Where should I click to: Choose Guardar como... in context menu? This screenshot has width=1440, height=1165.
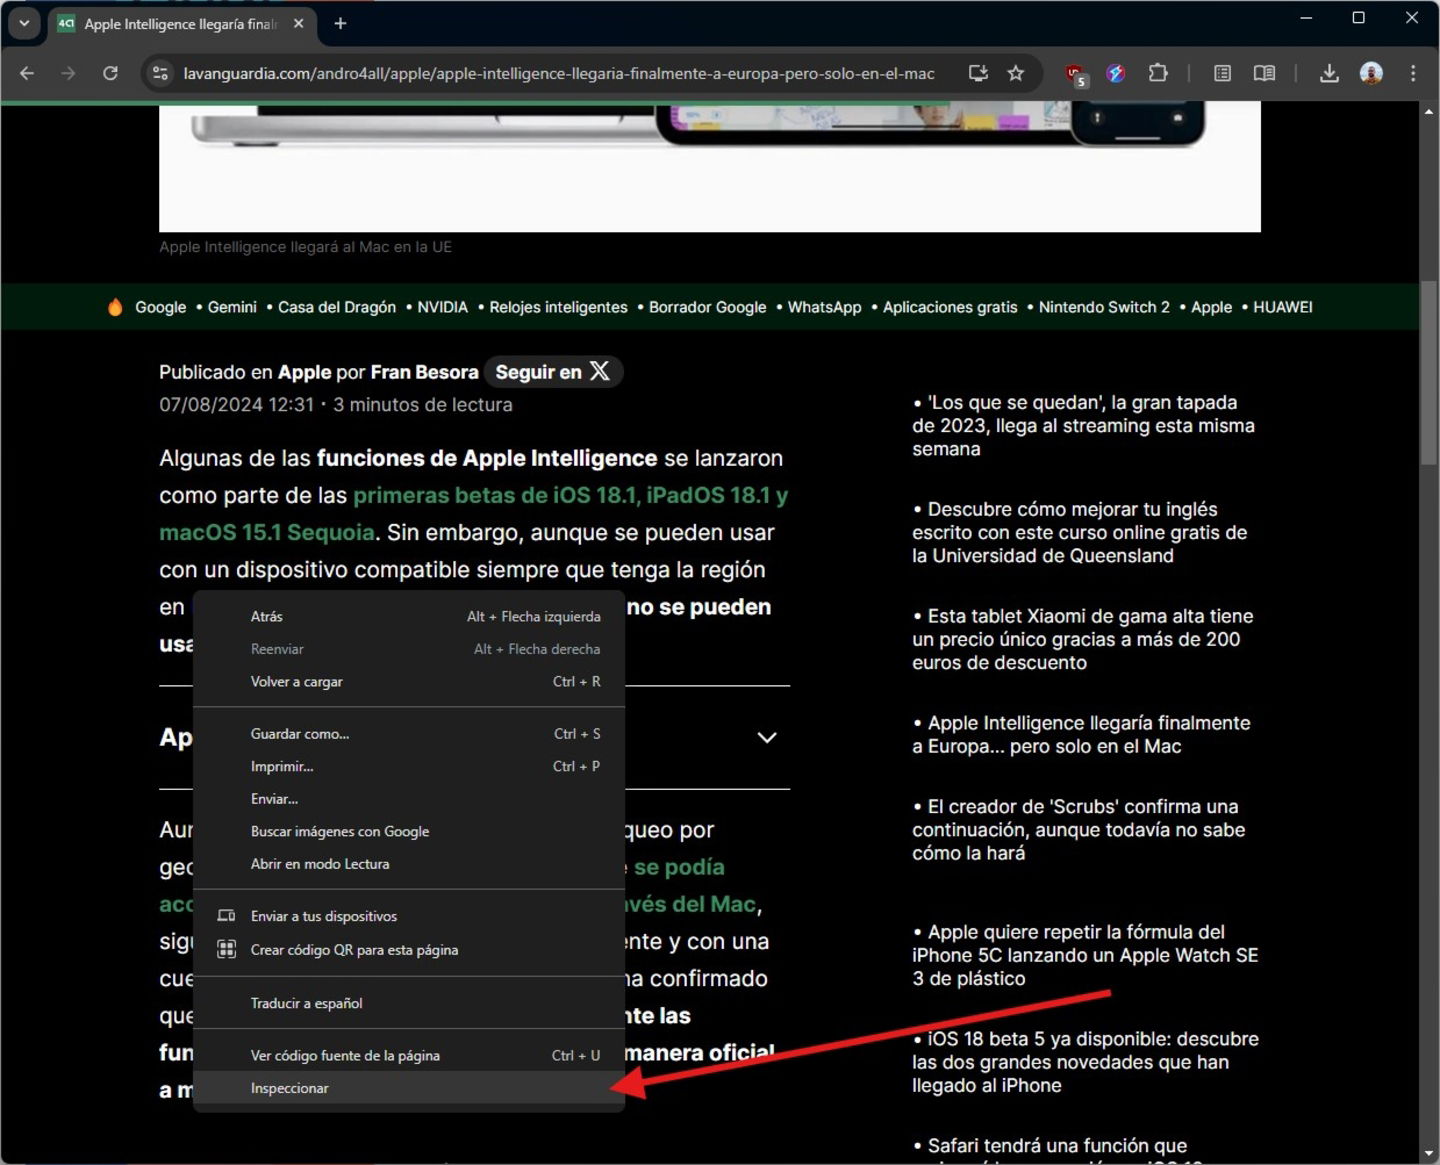(409, 733)
